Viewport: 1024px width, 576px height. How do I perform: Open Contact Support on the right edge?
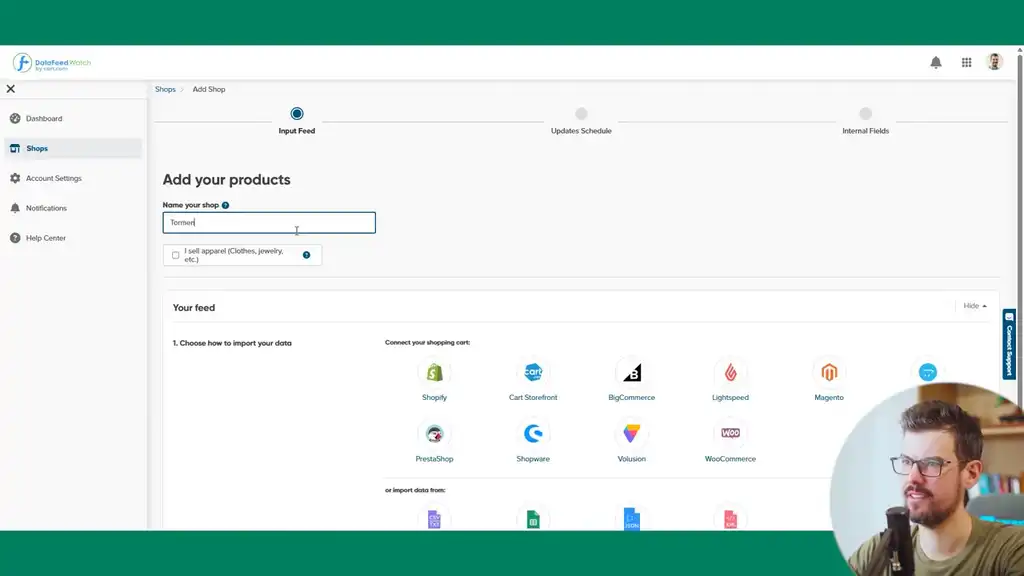(x=1008, y=345)
